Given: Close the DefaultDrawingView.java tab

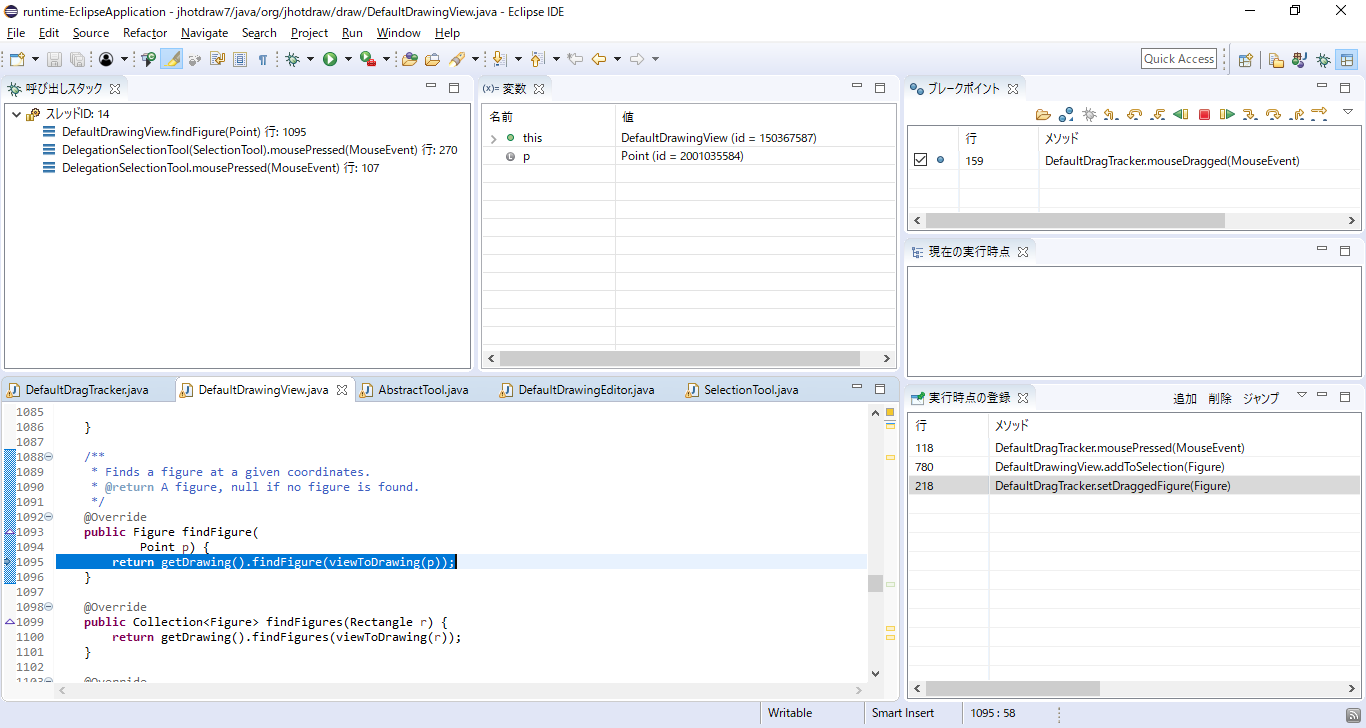Looking at the screenshot, I should (x=341, y=390).
